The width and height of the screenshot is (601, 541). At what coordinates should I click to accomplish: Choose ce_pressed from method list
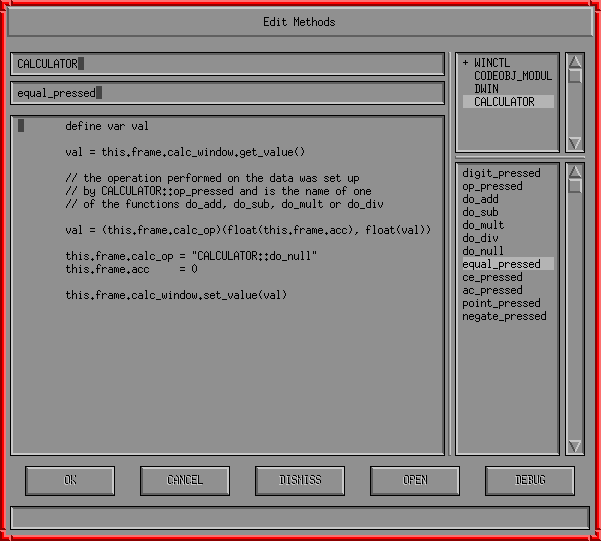tap(492, 277)
